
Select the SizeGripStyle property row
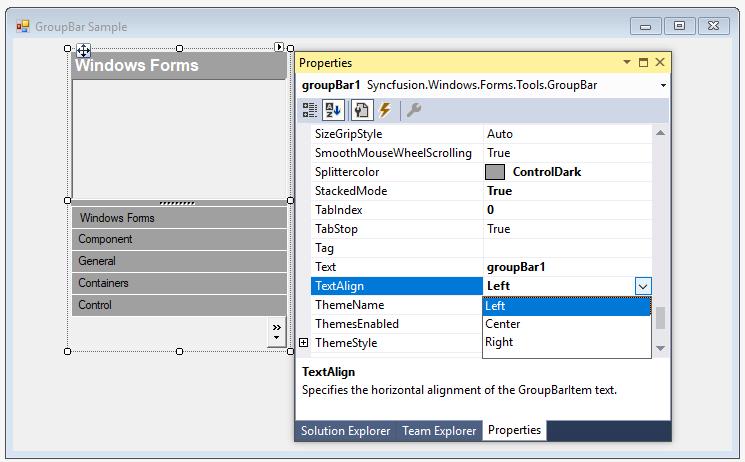481,134
